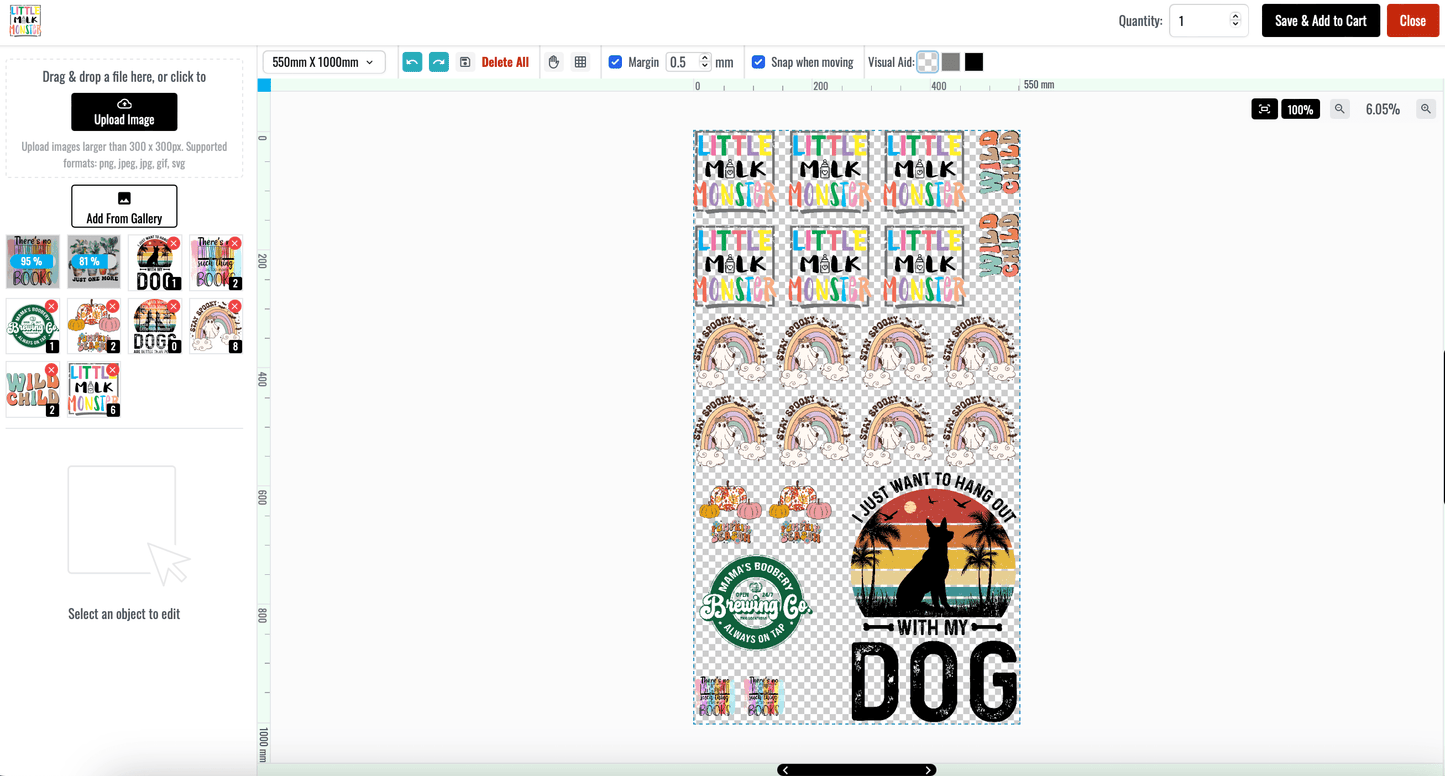Select the black Visual Aid swatch
Viewport: 1445px width, 776px height.
point(974,62)
